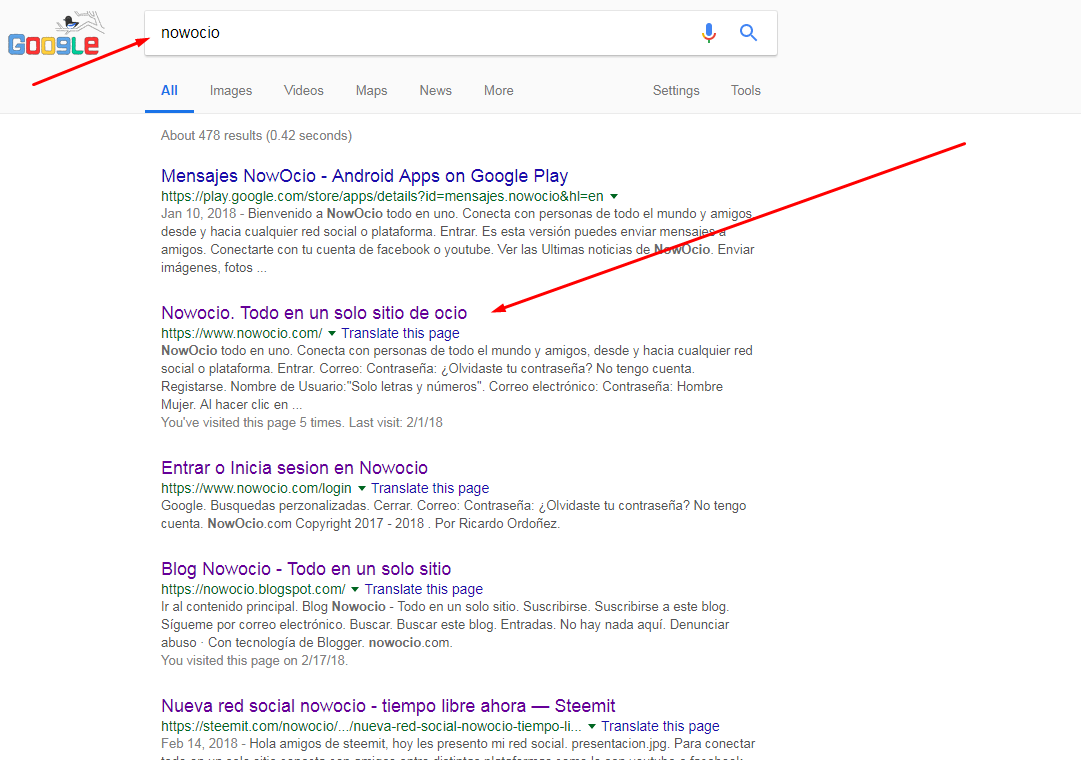
Task: Click the green nowocio.blogspot.com URL text
Action: click(254, 589)
